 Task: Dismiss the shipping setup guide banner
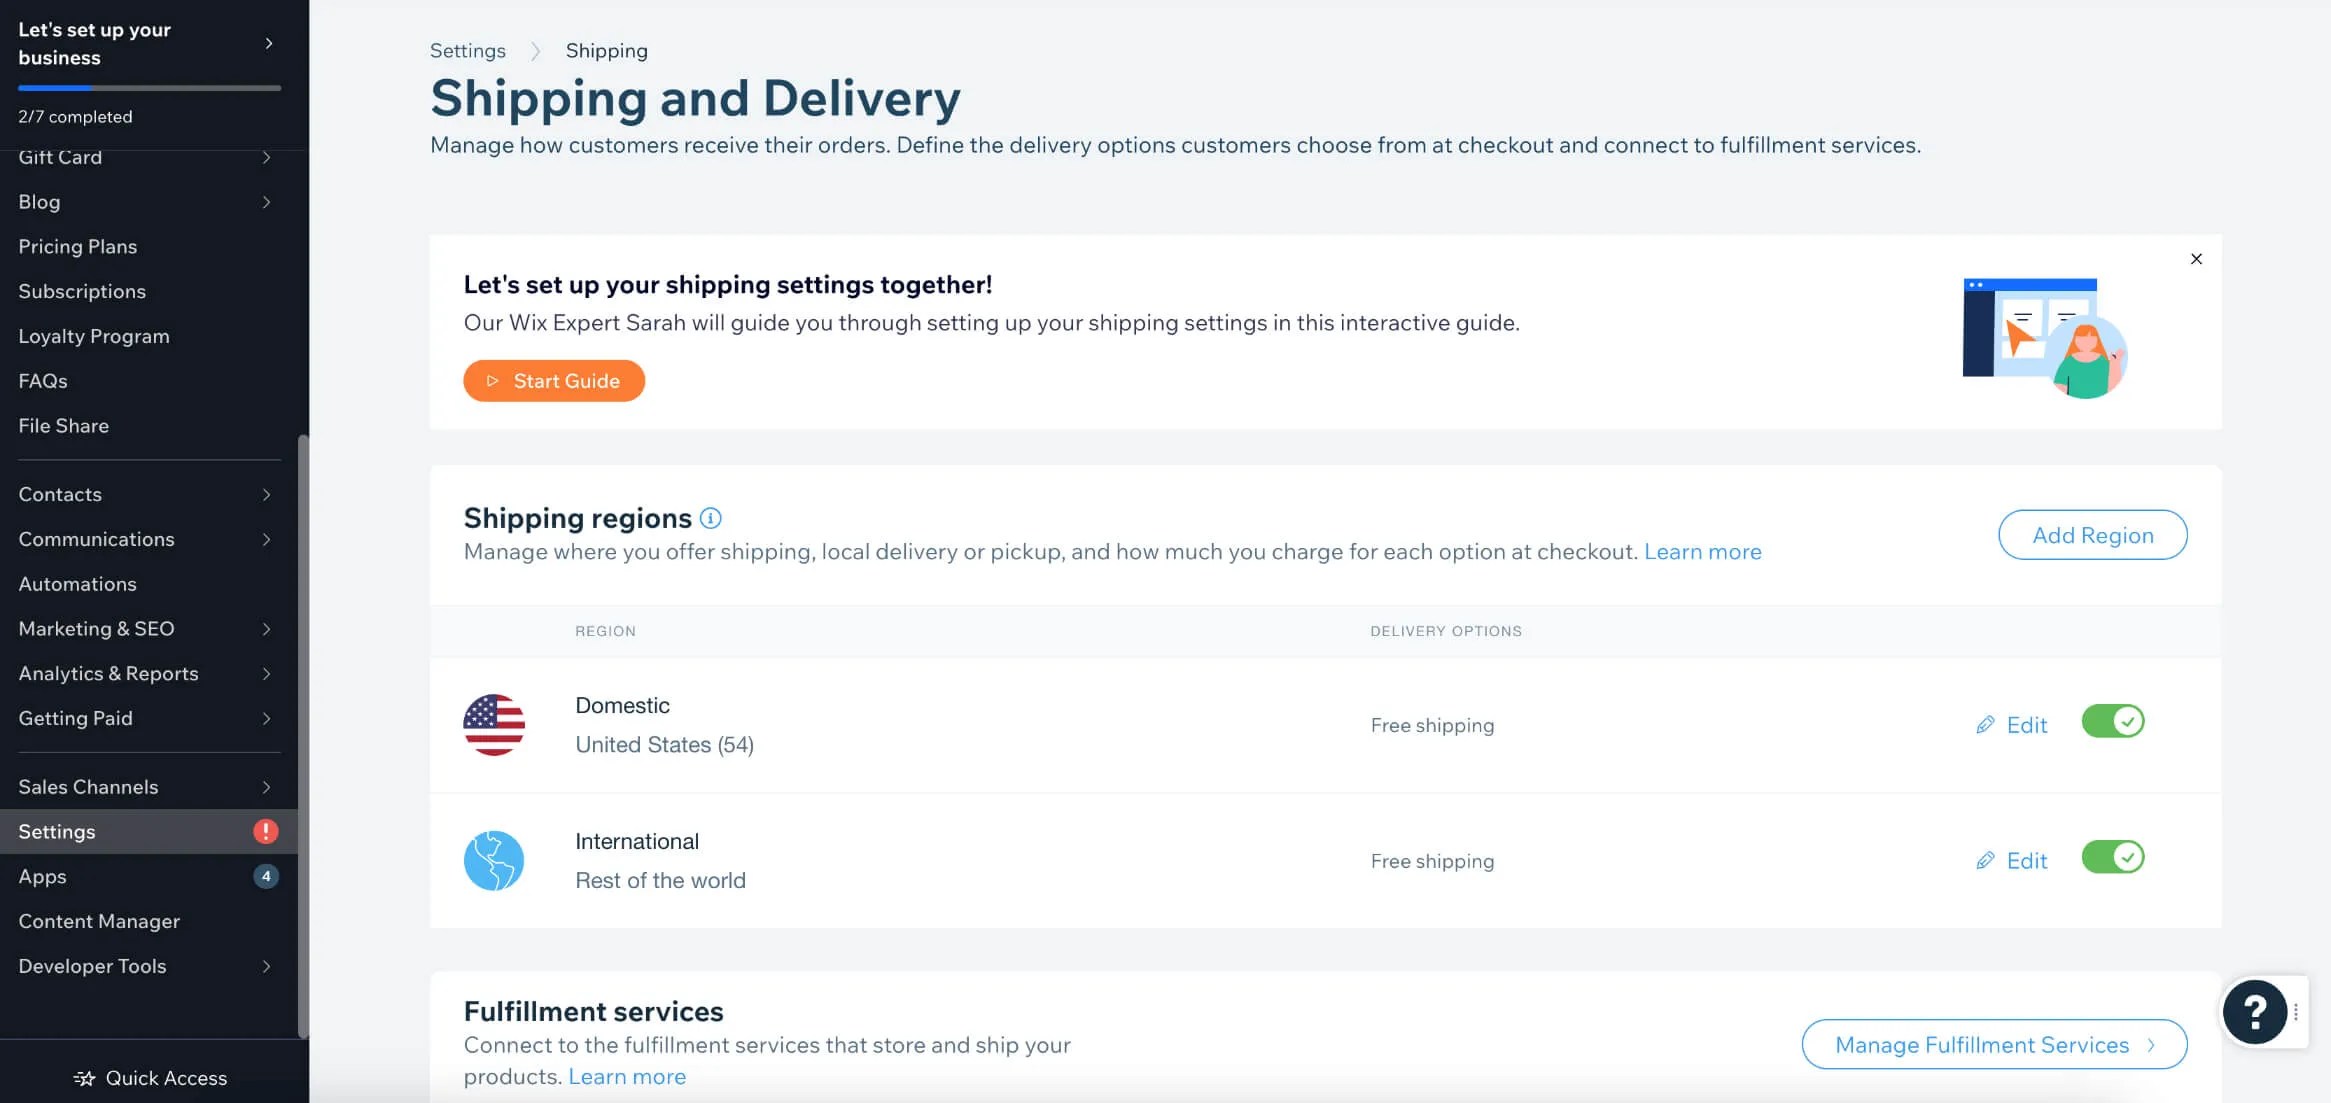point(2196,258)
